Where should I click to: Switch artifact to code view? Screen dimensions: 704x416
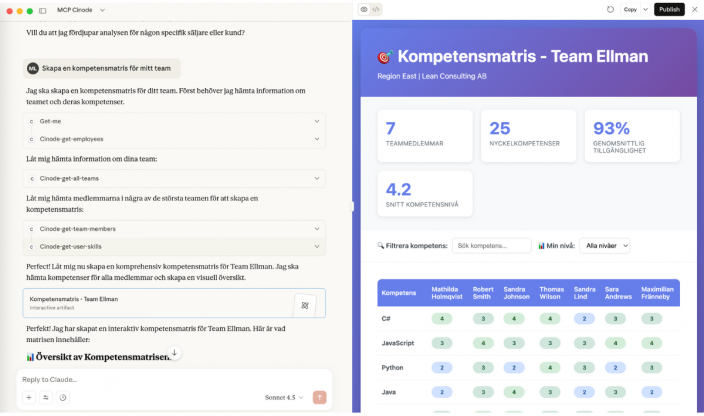(x=376, y=9)
